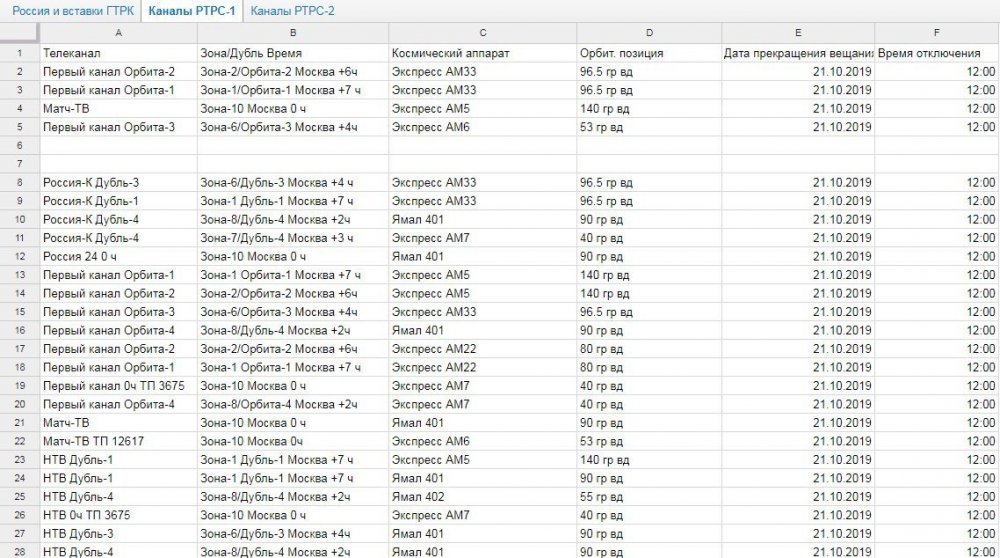The width and height of the screenshot is (1000, 558).
Task: Click the Время отключения header cell
Action: [936, 53]
